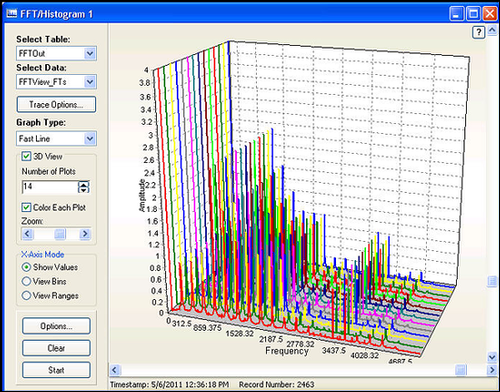Open the Select Table dropdown showing FFTOut

pos(56,53)
